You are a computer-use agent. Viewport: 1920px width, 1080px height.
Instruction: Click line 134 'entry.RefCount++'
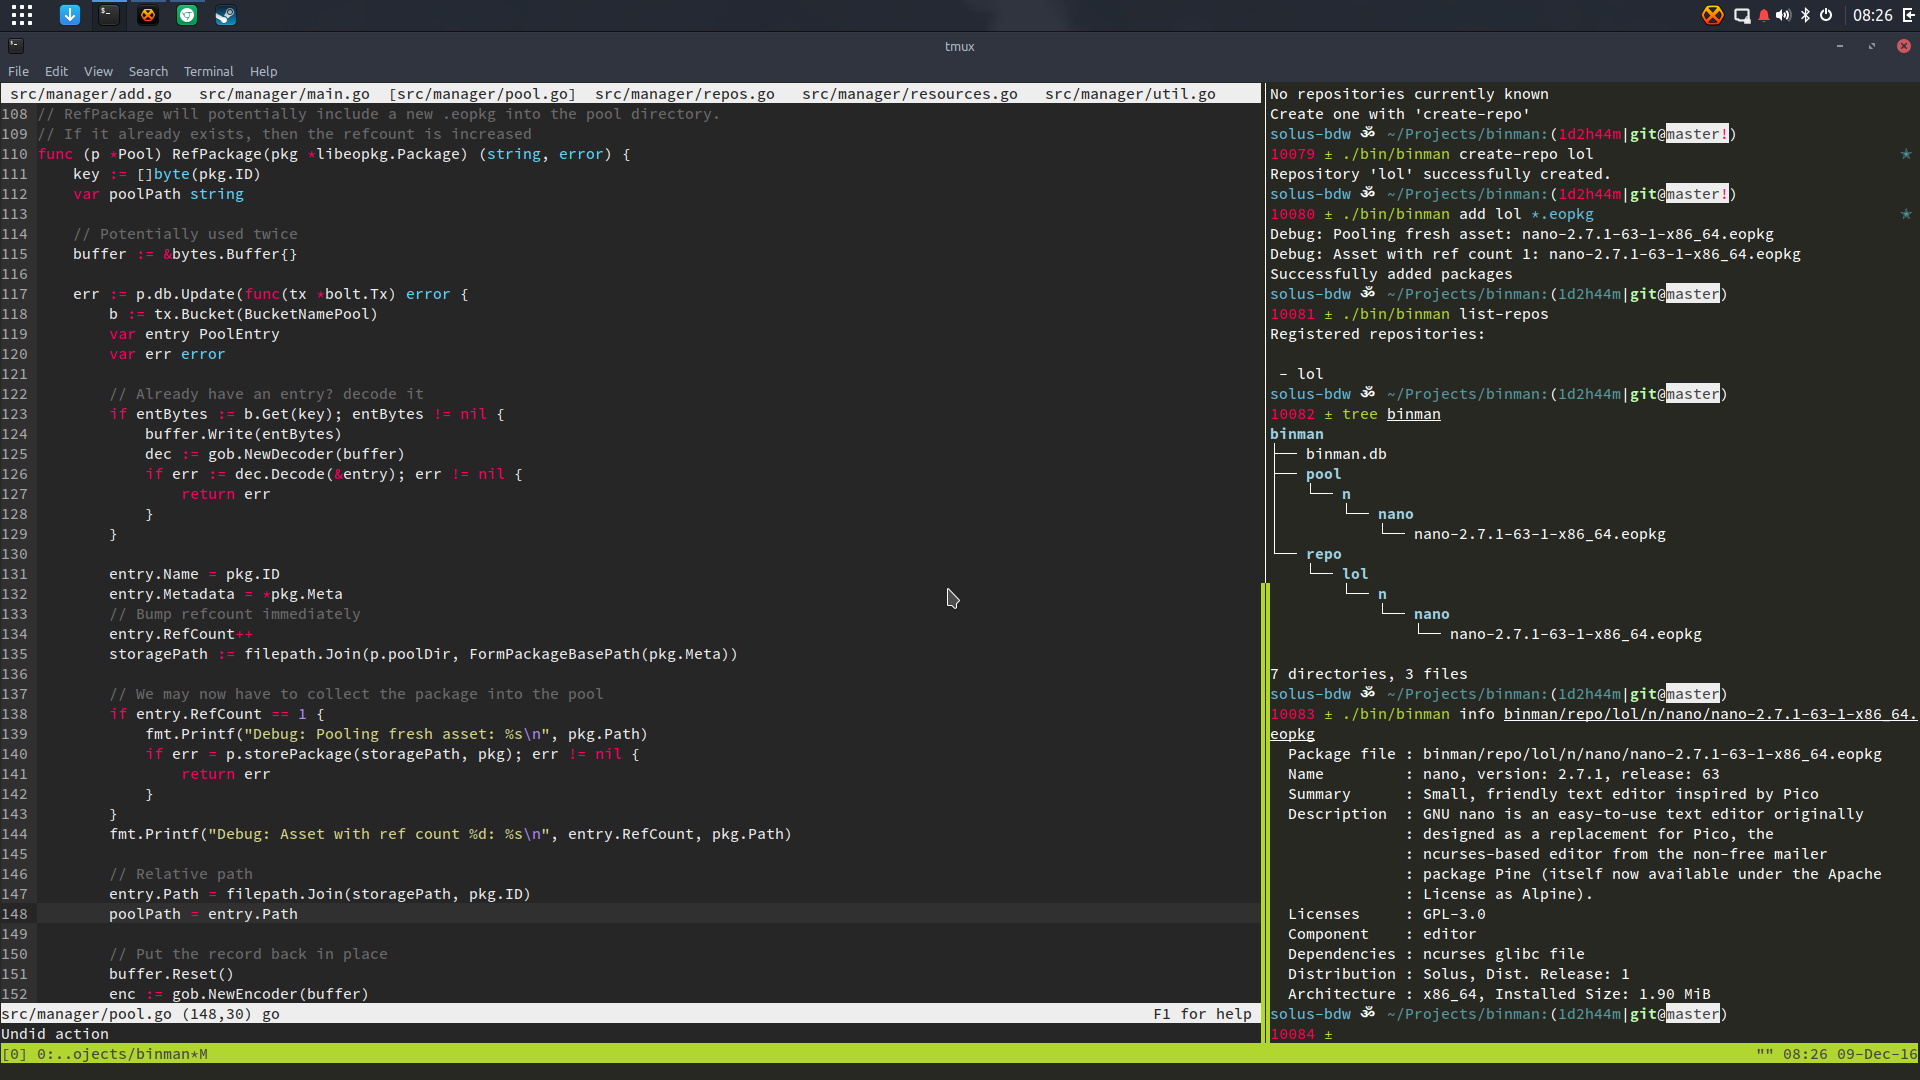[181, 634]
